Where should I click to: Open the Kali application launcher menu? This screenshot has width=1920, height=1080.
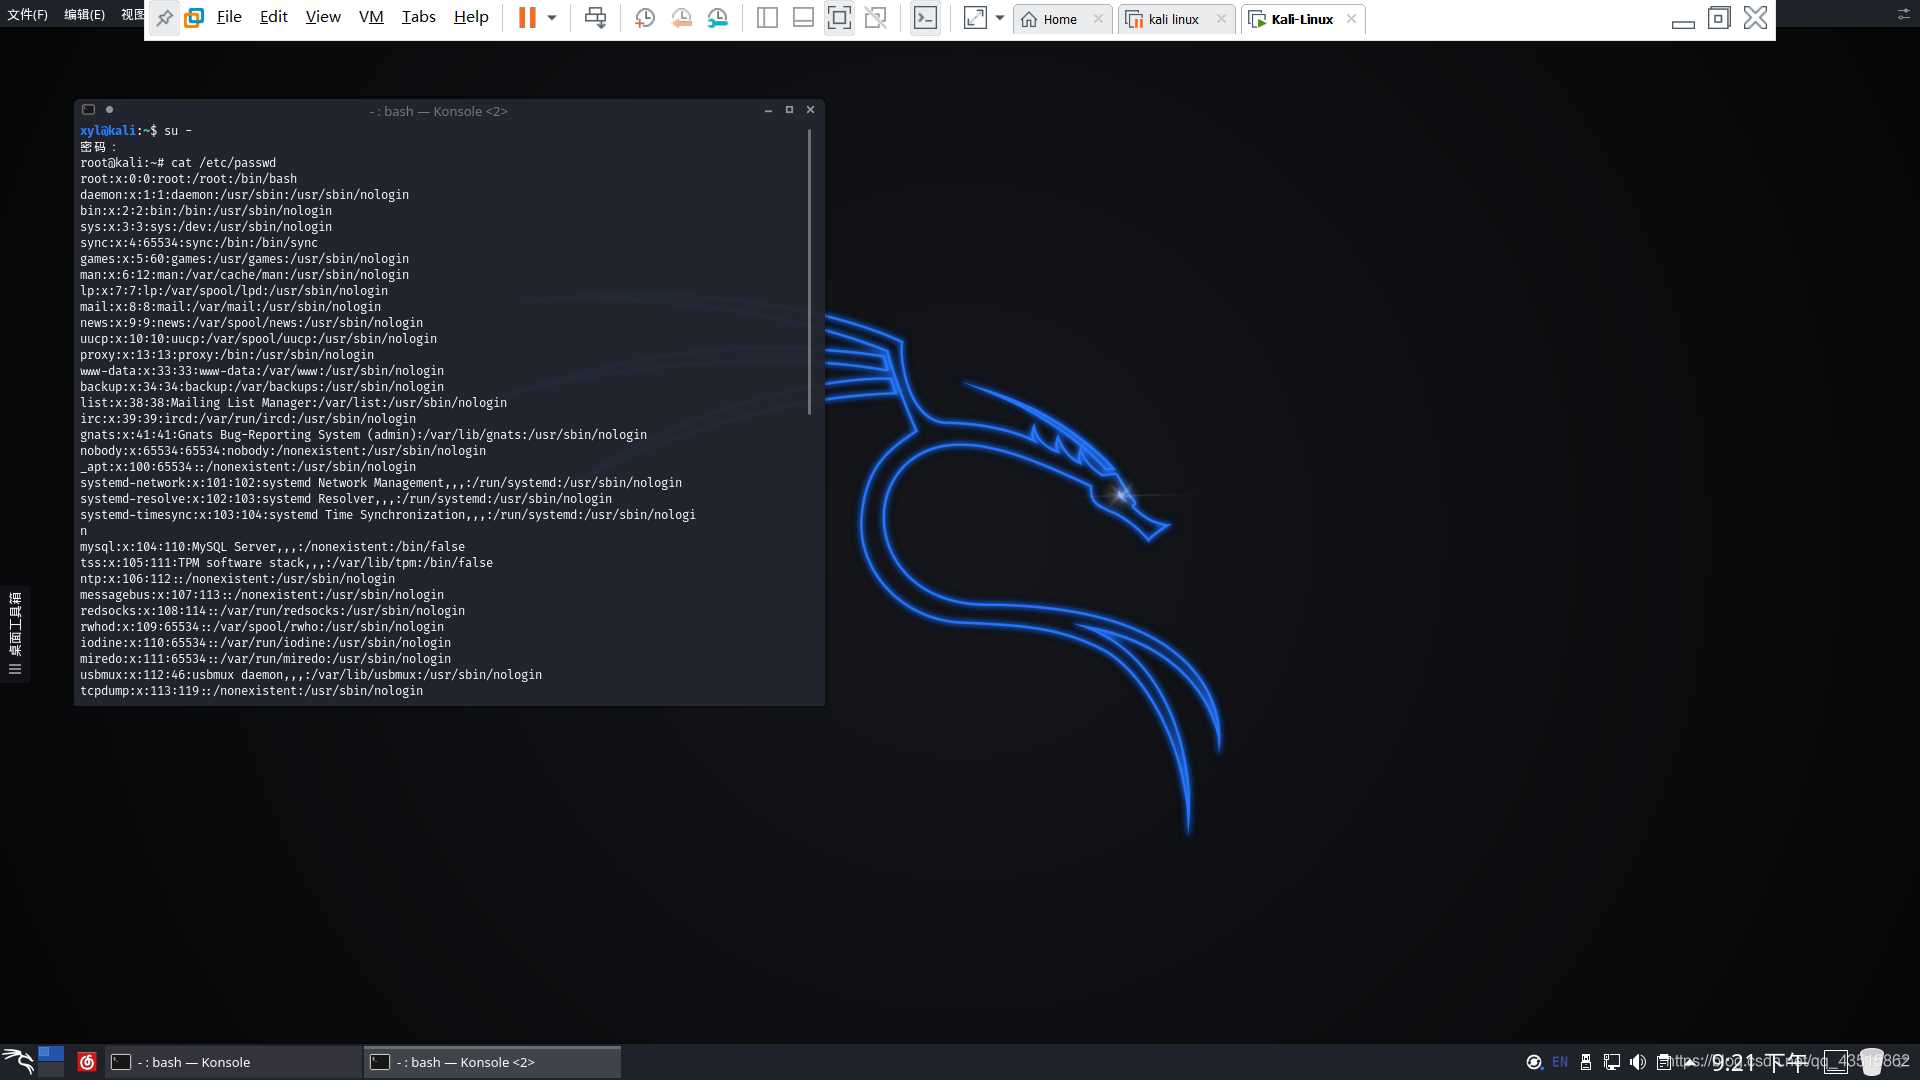(18, 1061)
